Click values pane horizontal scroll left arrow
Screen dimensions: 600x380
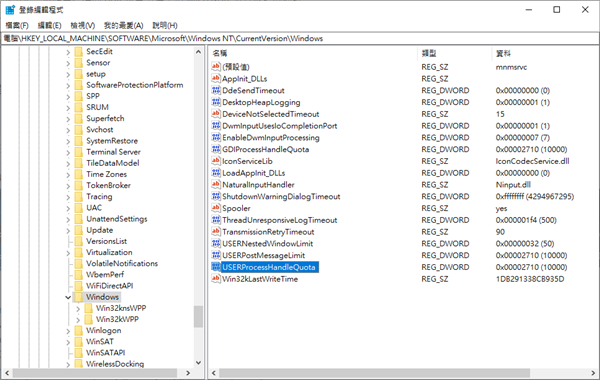214,373
